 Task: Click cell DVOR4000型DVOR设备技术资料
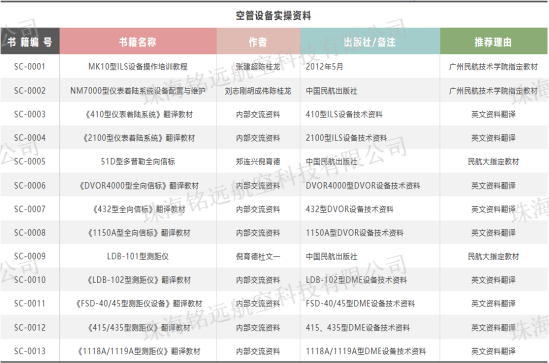tap(363, 185)
